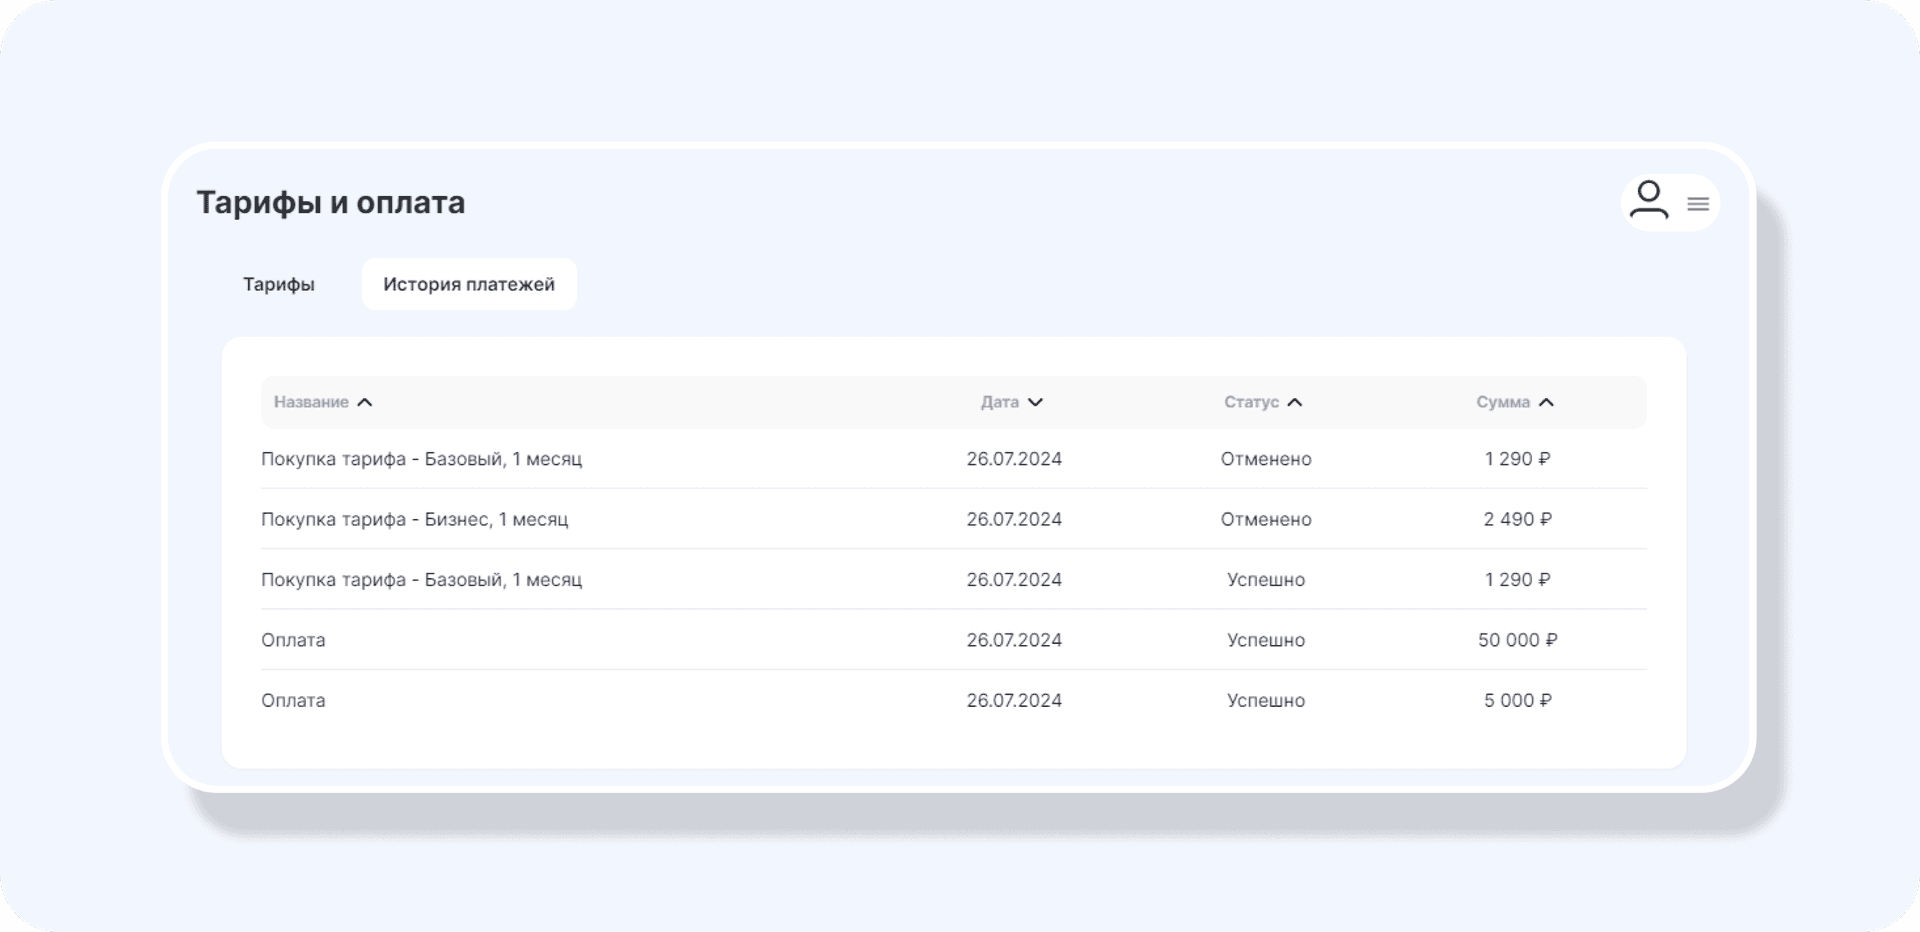The width and height of the screenshot is (1920, 932).
Task: Click the Название column header label
Action: click(x=311, y=402)
